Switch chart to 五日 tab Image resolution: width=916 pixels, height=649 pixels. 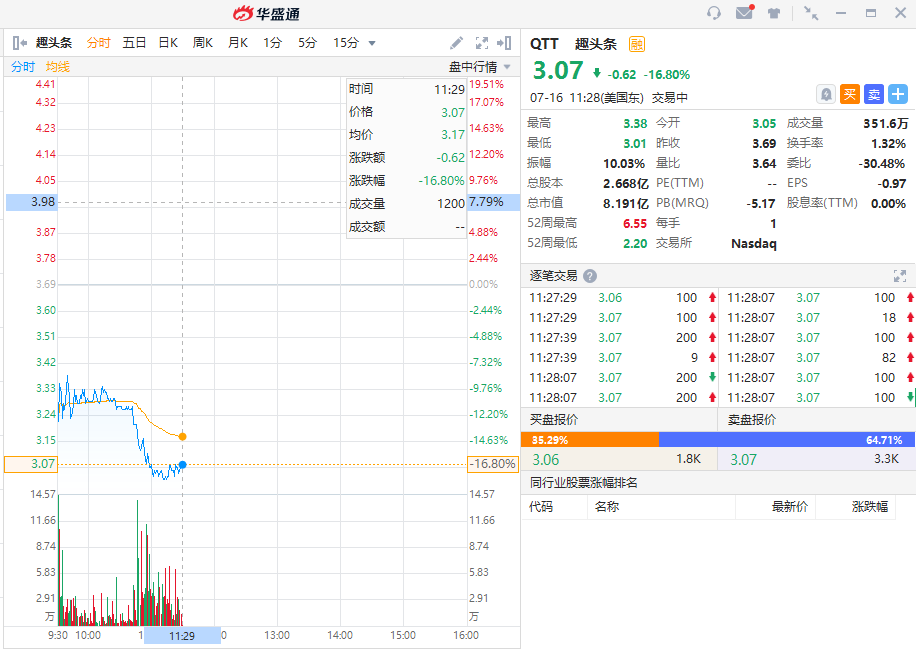pyautogui.click(x=134, y=43)
